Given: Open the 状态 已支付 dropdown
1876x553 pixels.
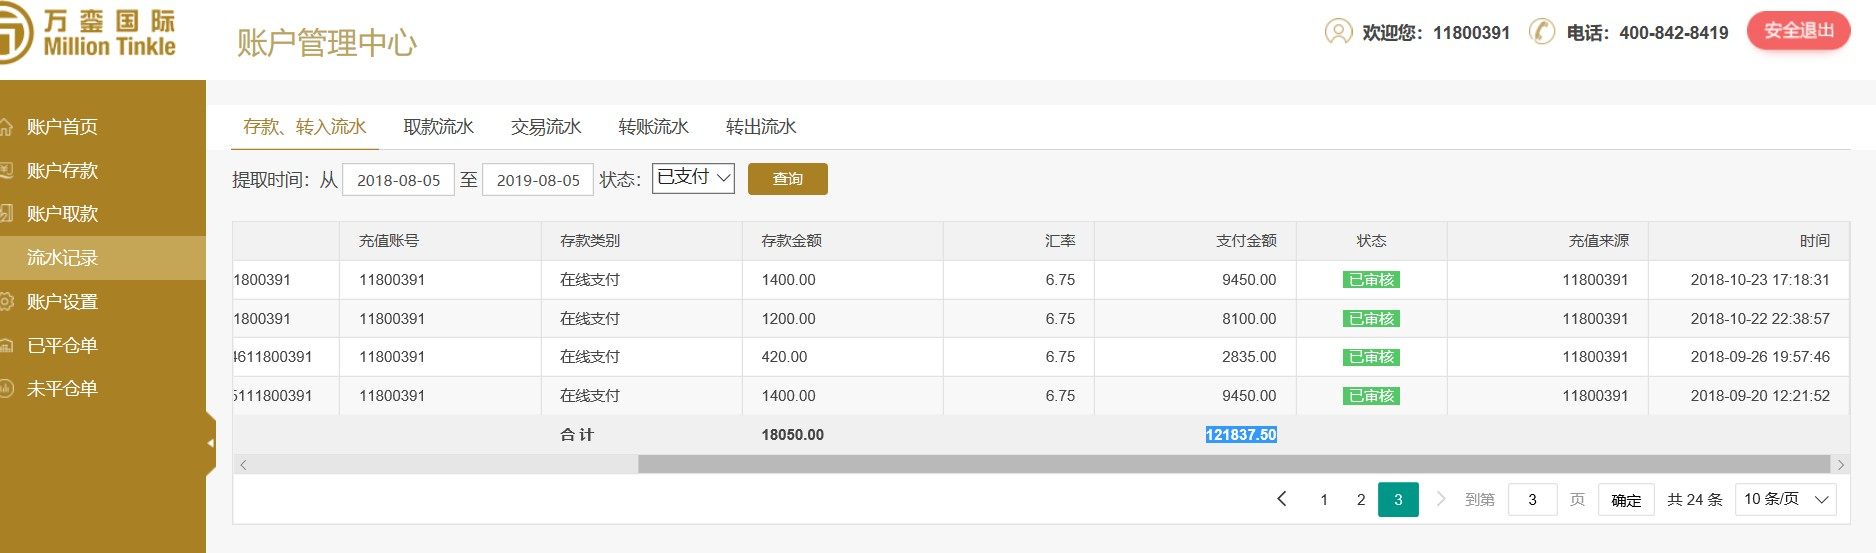Looking at the screenshot, I should [x=693, y=178].
